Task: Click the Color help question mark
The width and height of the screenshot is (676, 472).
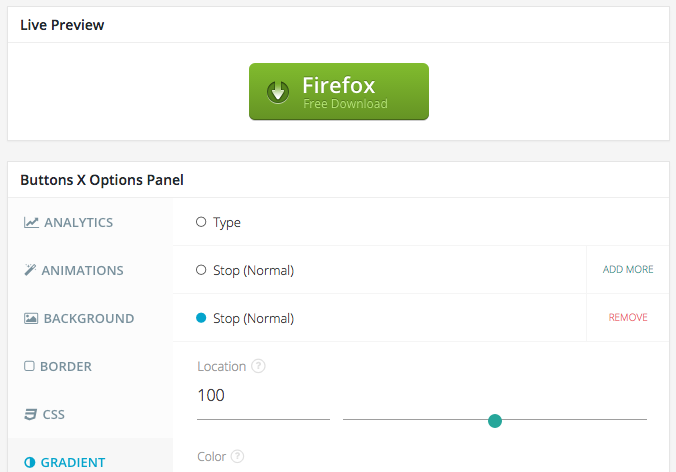Action: 237,456
